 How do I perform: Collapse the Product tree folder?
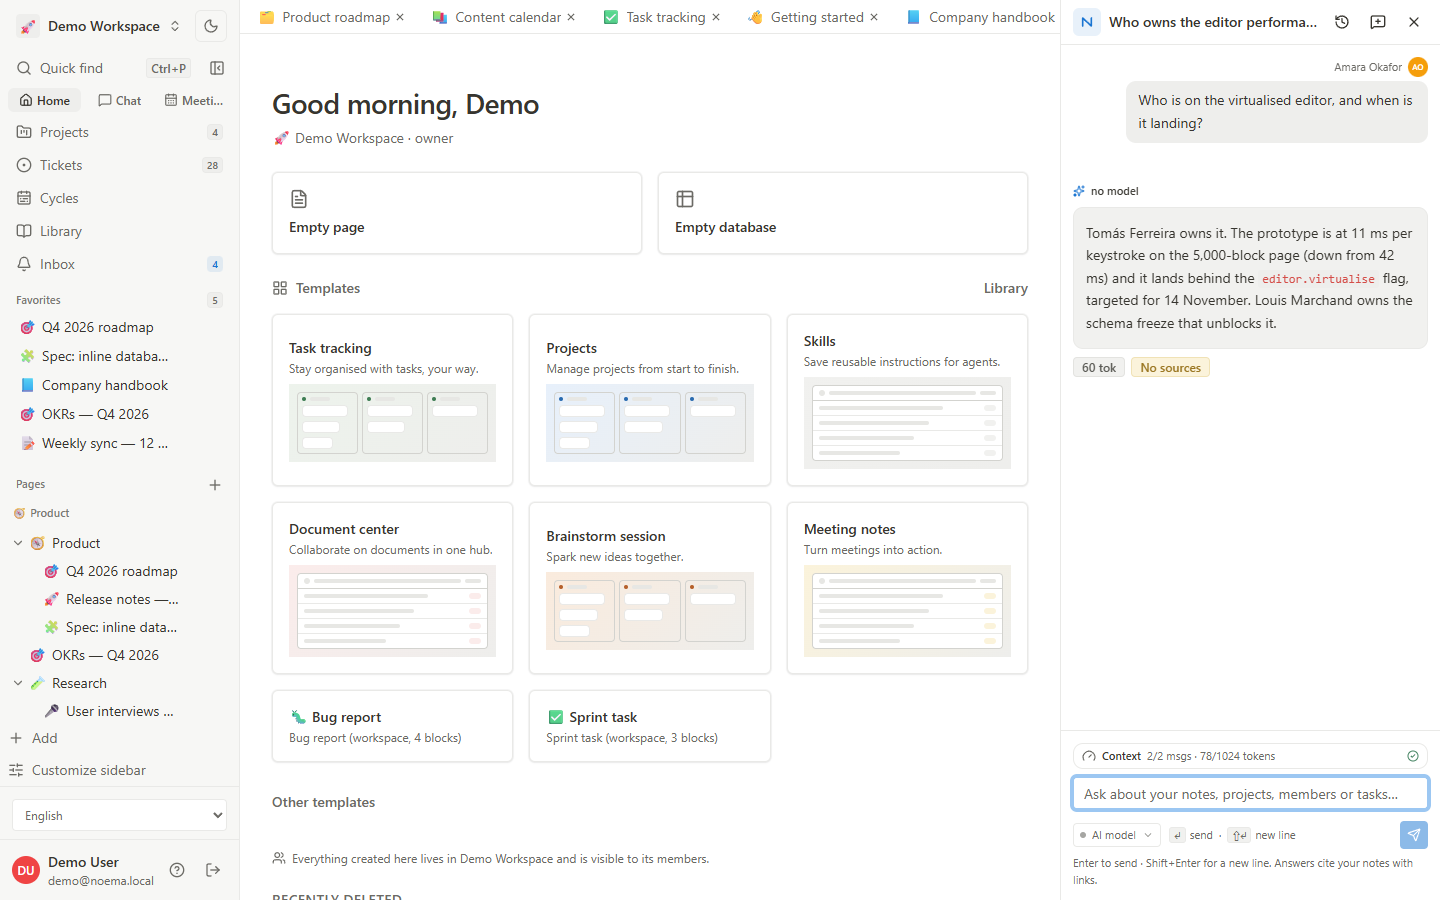coord(18,543)
